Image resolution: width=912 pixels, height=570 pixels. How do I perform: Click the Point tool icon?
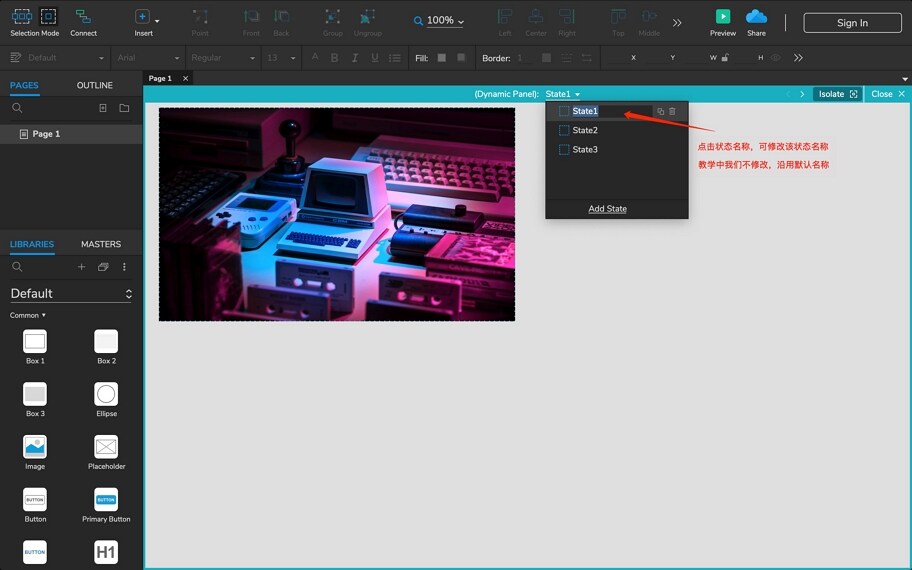[x=200, y=16]
